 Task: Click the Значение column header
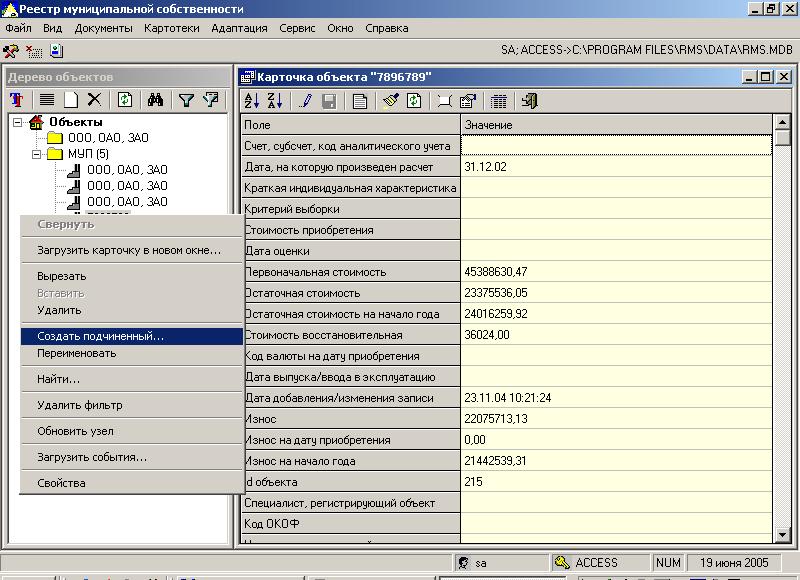[616, 125]
